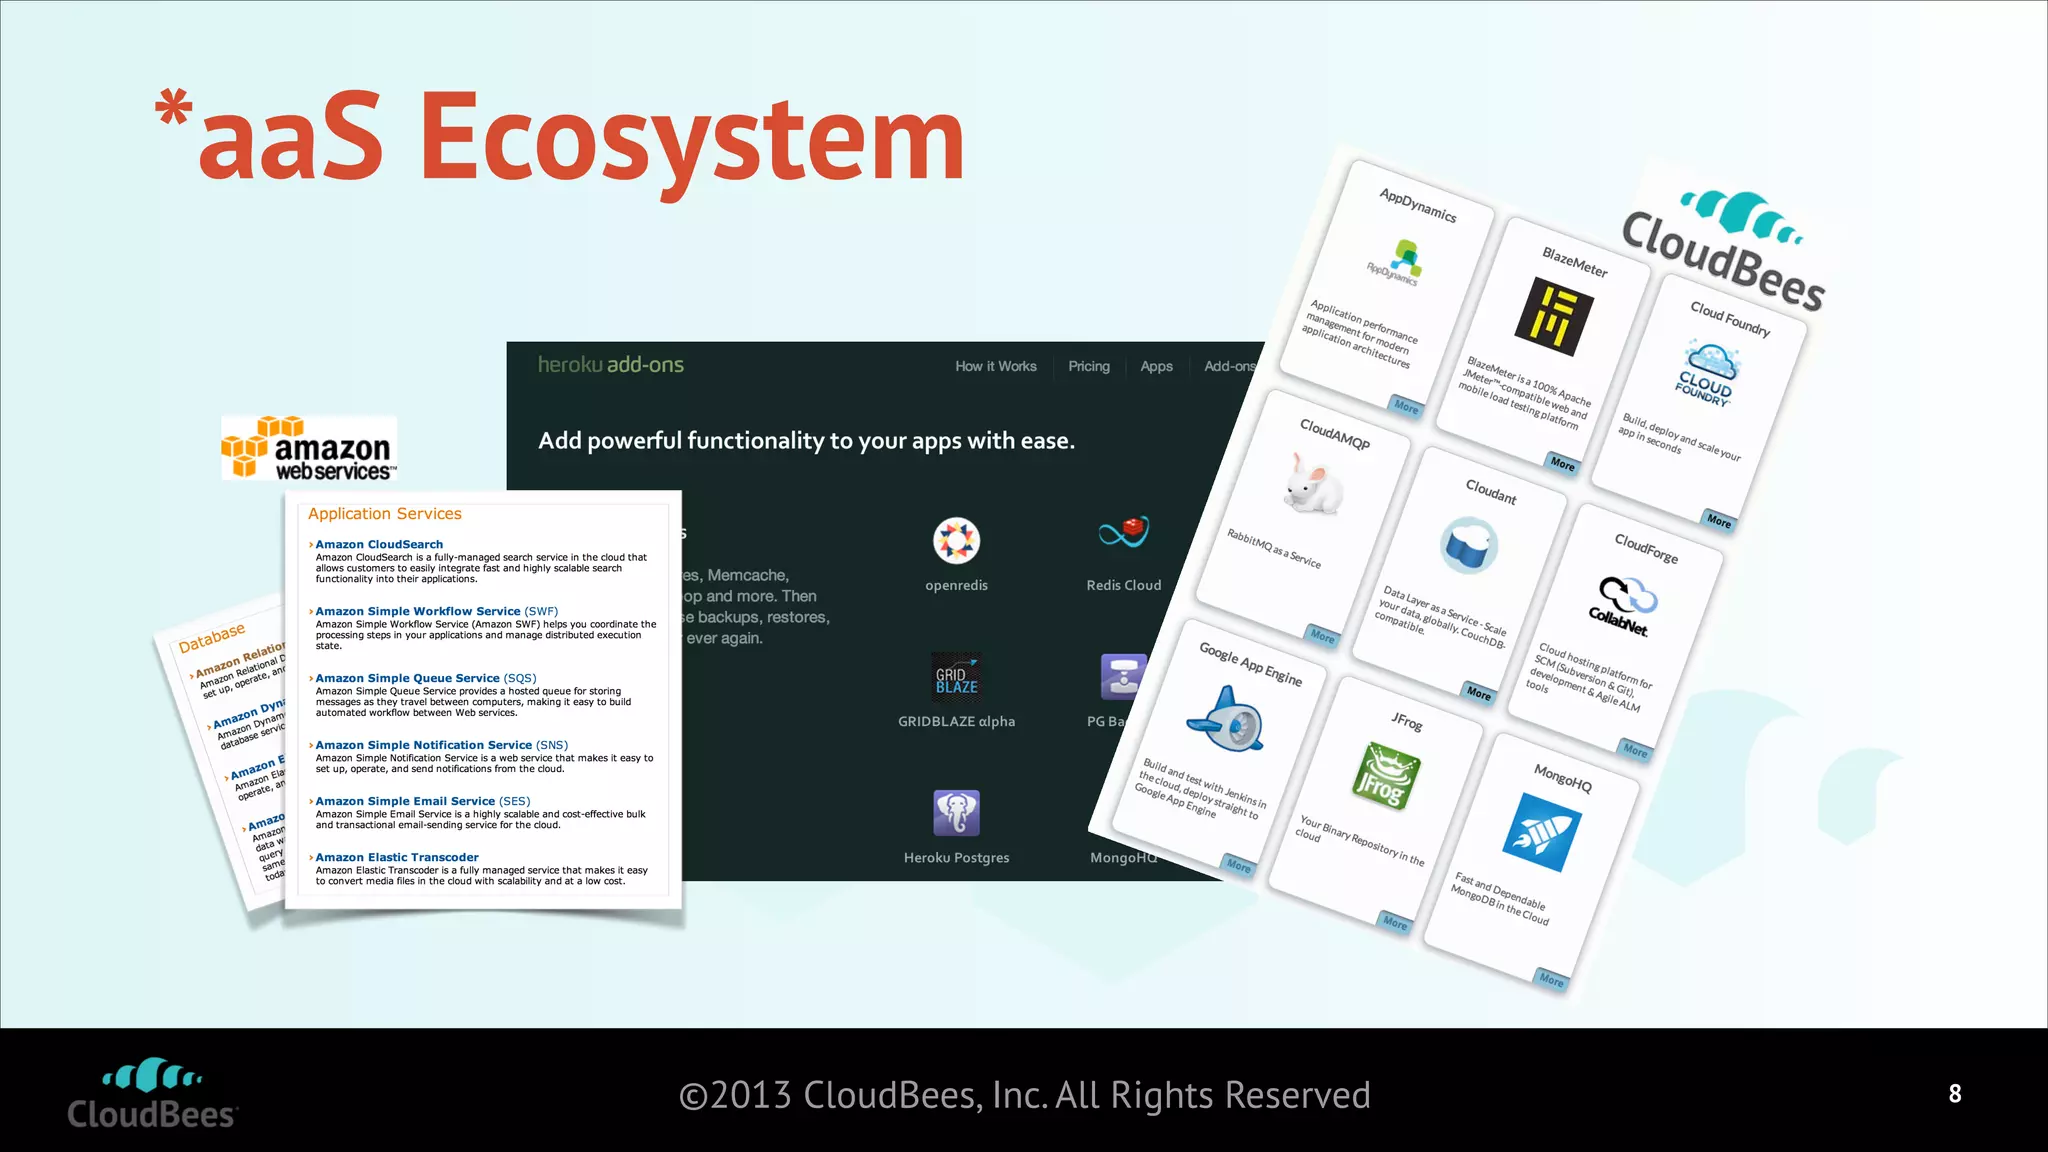Click More on the Google App Engine card

coord(1238,866)
